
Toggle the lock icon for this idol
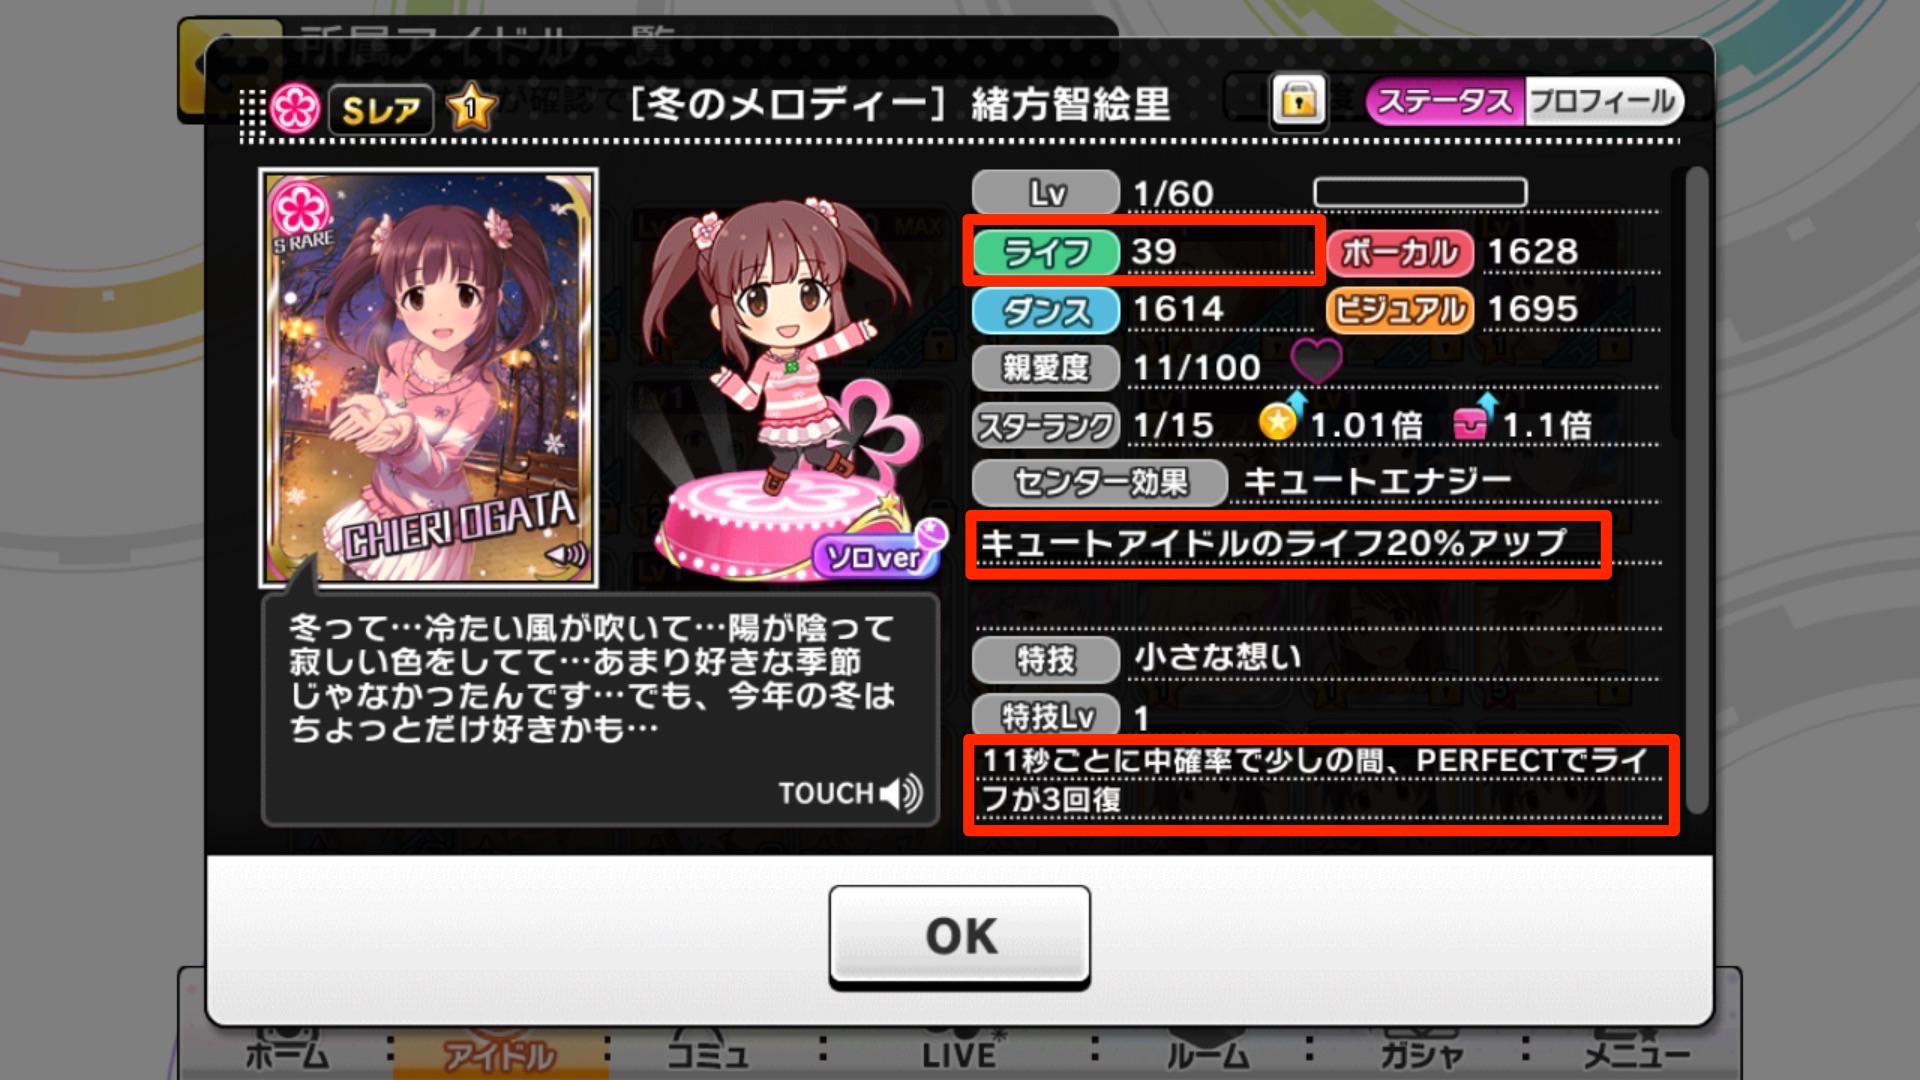1298,101
